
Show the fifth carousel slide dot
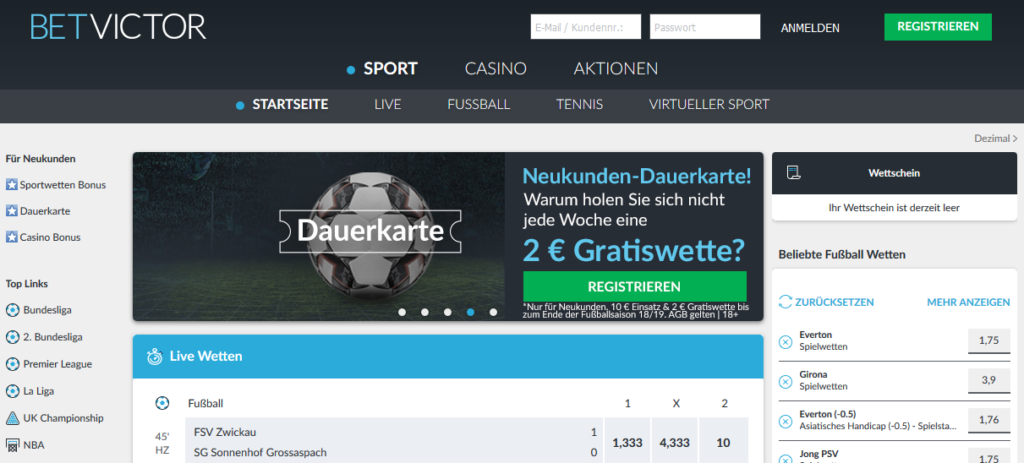click(x=493, y=312)
